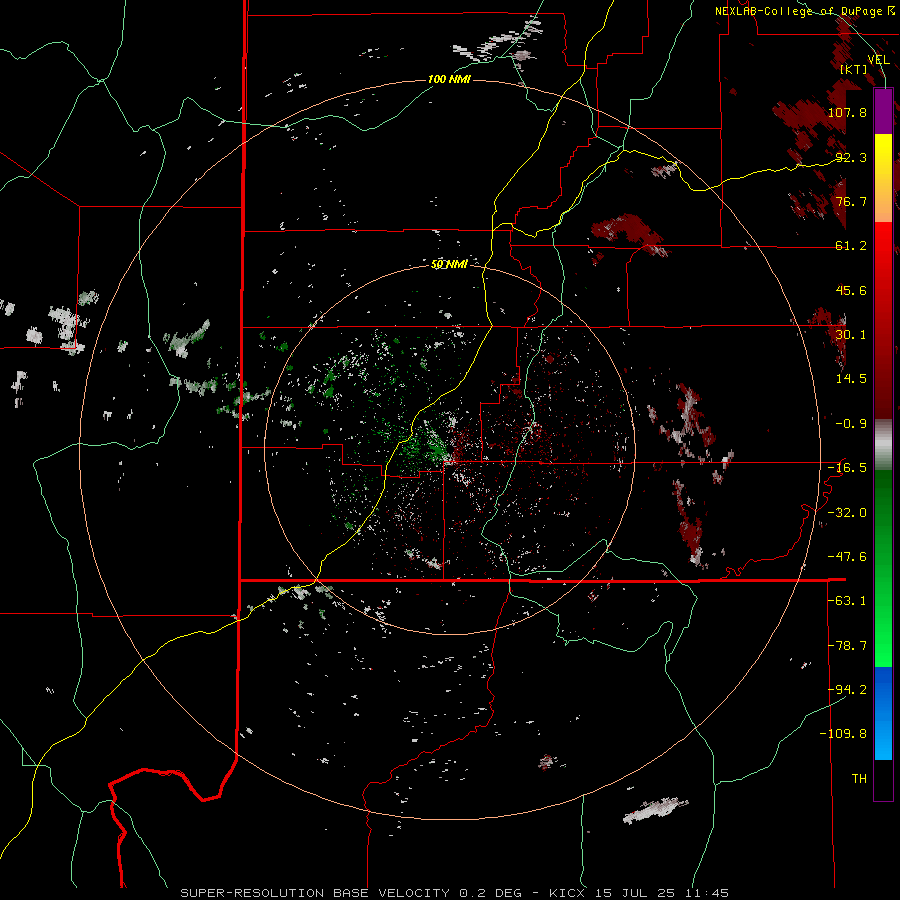Select the -0.9 velocity scale value

pyautogui.click(x=851, y=424)
